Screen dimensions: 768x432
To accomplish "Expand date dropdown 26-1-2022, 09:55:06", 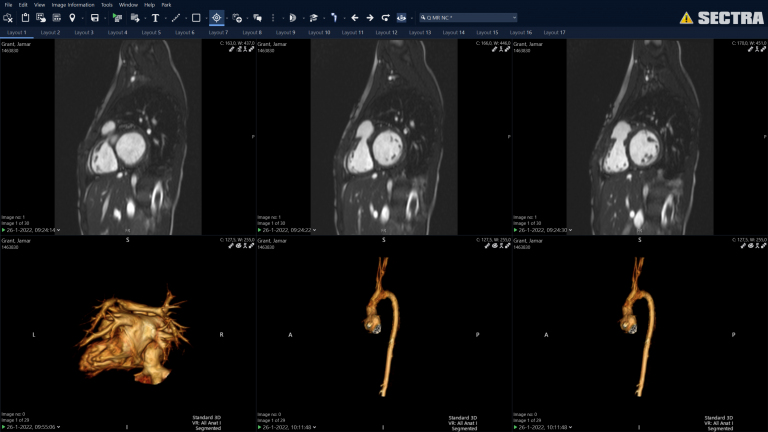I will [33, 427].
